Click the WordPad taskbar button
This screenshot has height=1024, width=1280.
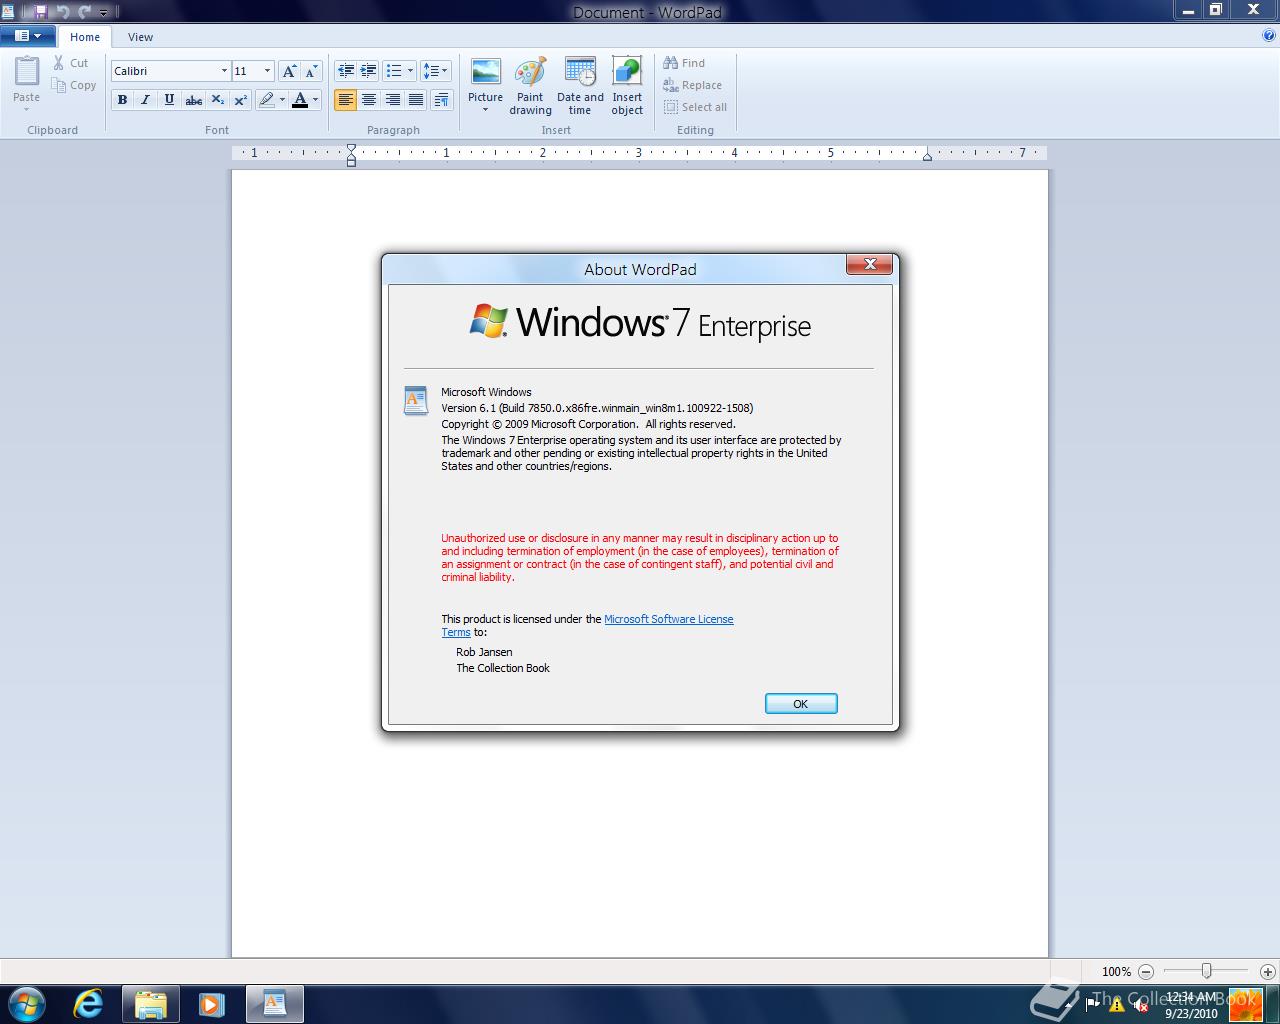point(274,1003)
